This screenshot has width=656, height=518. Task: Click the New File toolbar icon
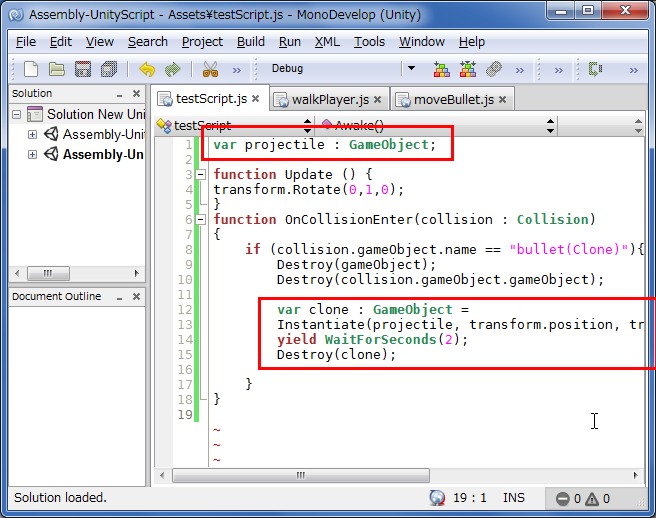(31, 69)
